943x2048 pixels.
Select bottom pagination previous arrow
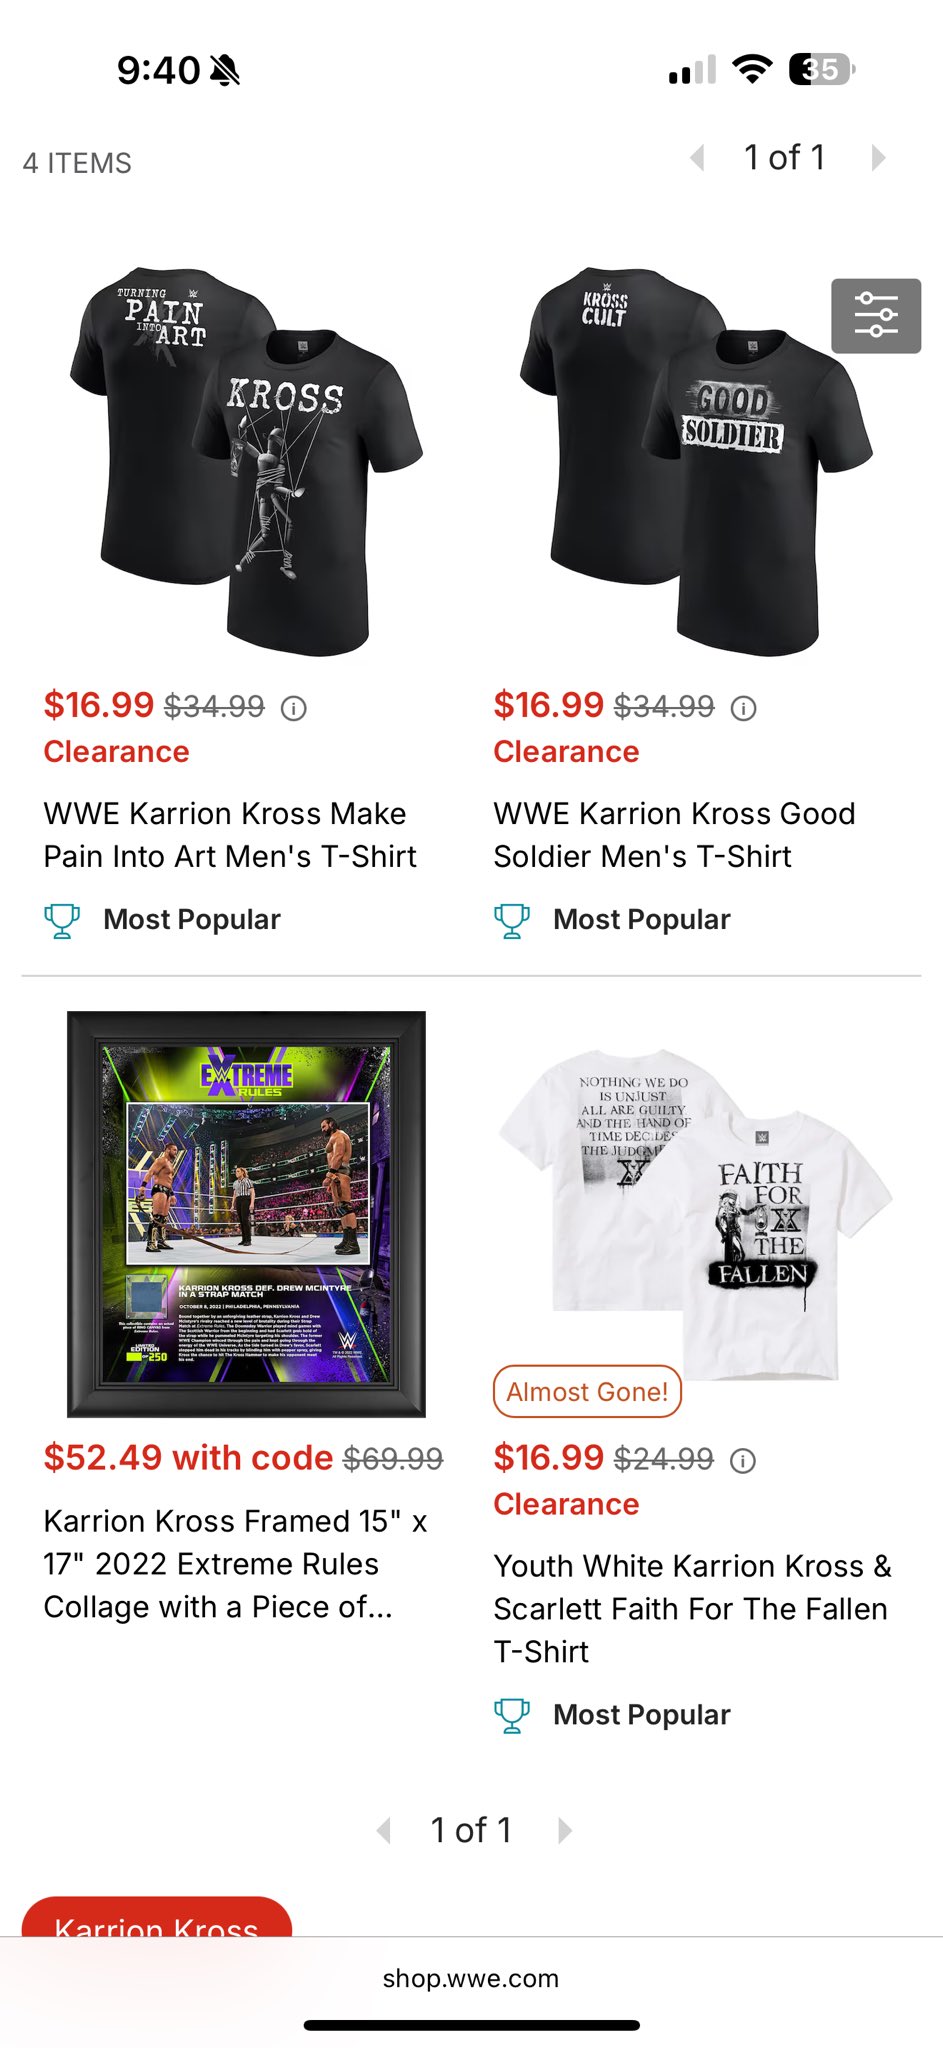click(384, 1830)
